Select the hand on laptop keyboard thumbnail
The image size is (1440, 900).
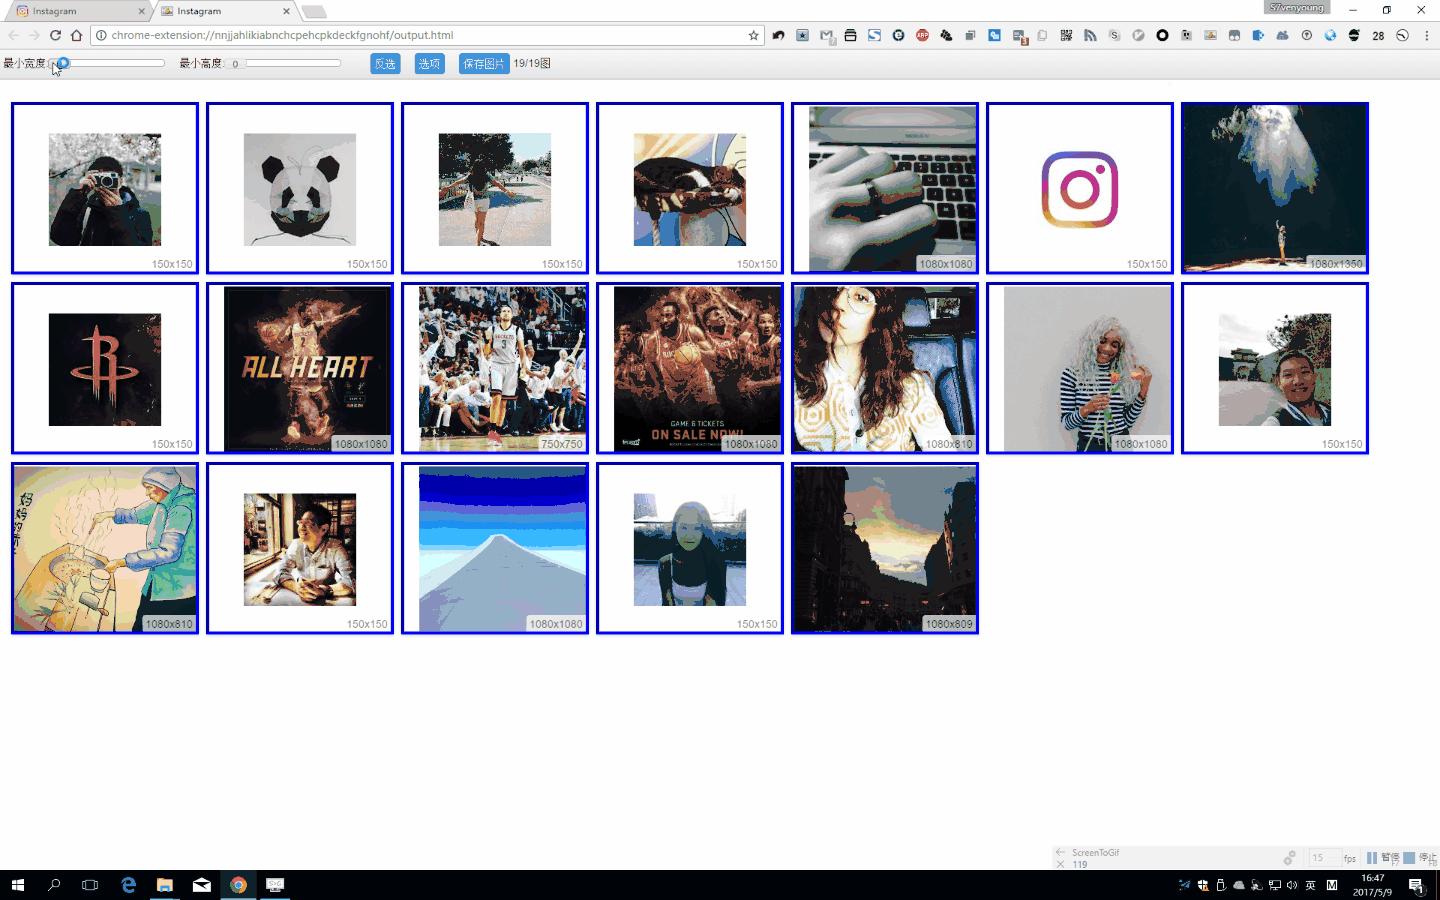[885, 188]
